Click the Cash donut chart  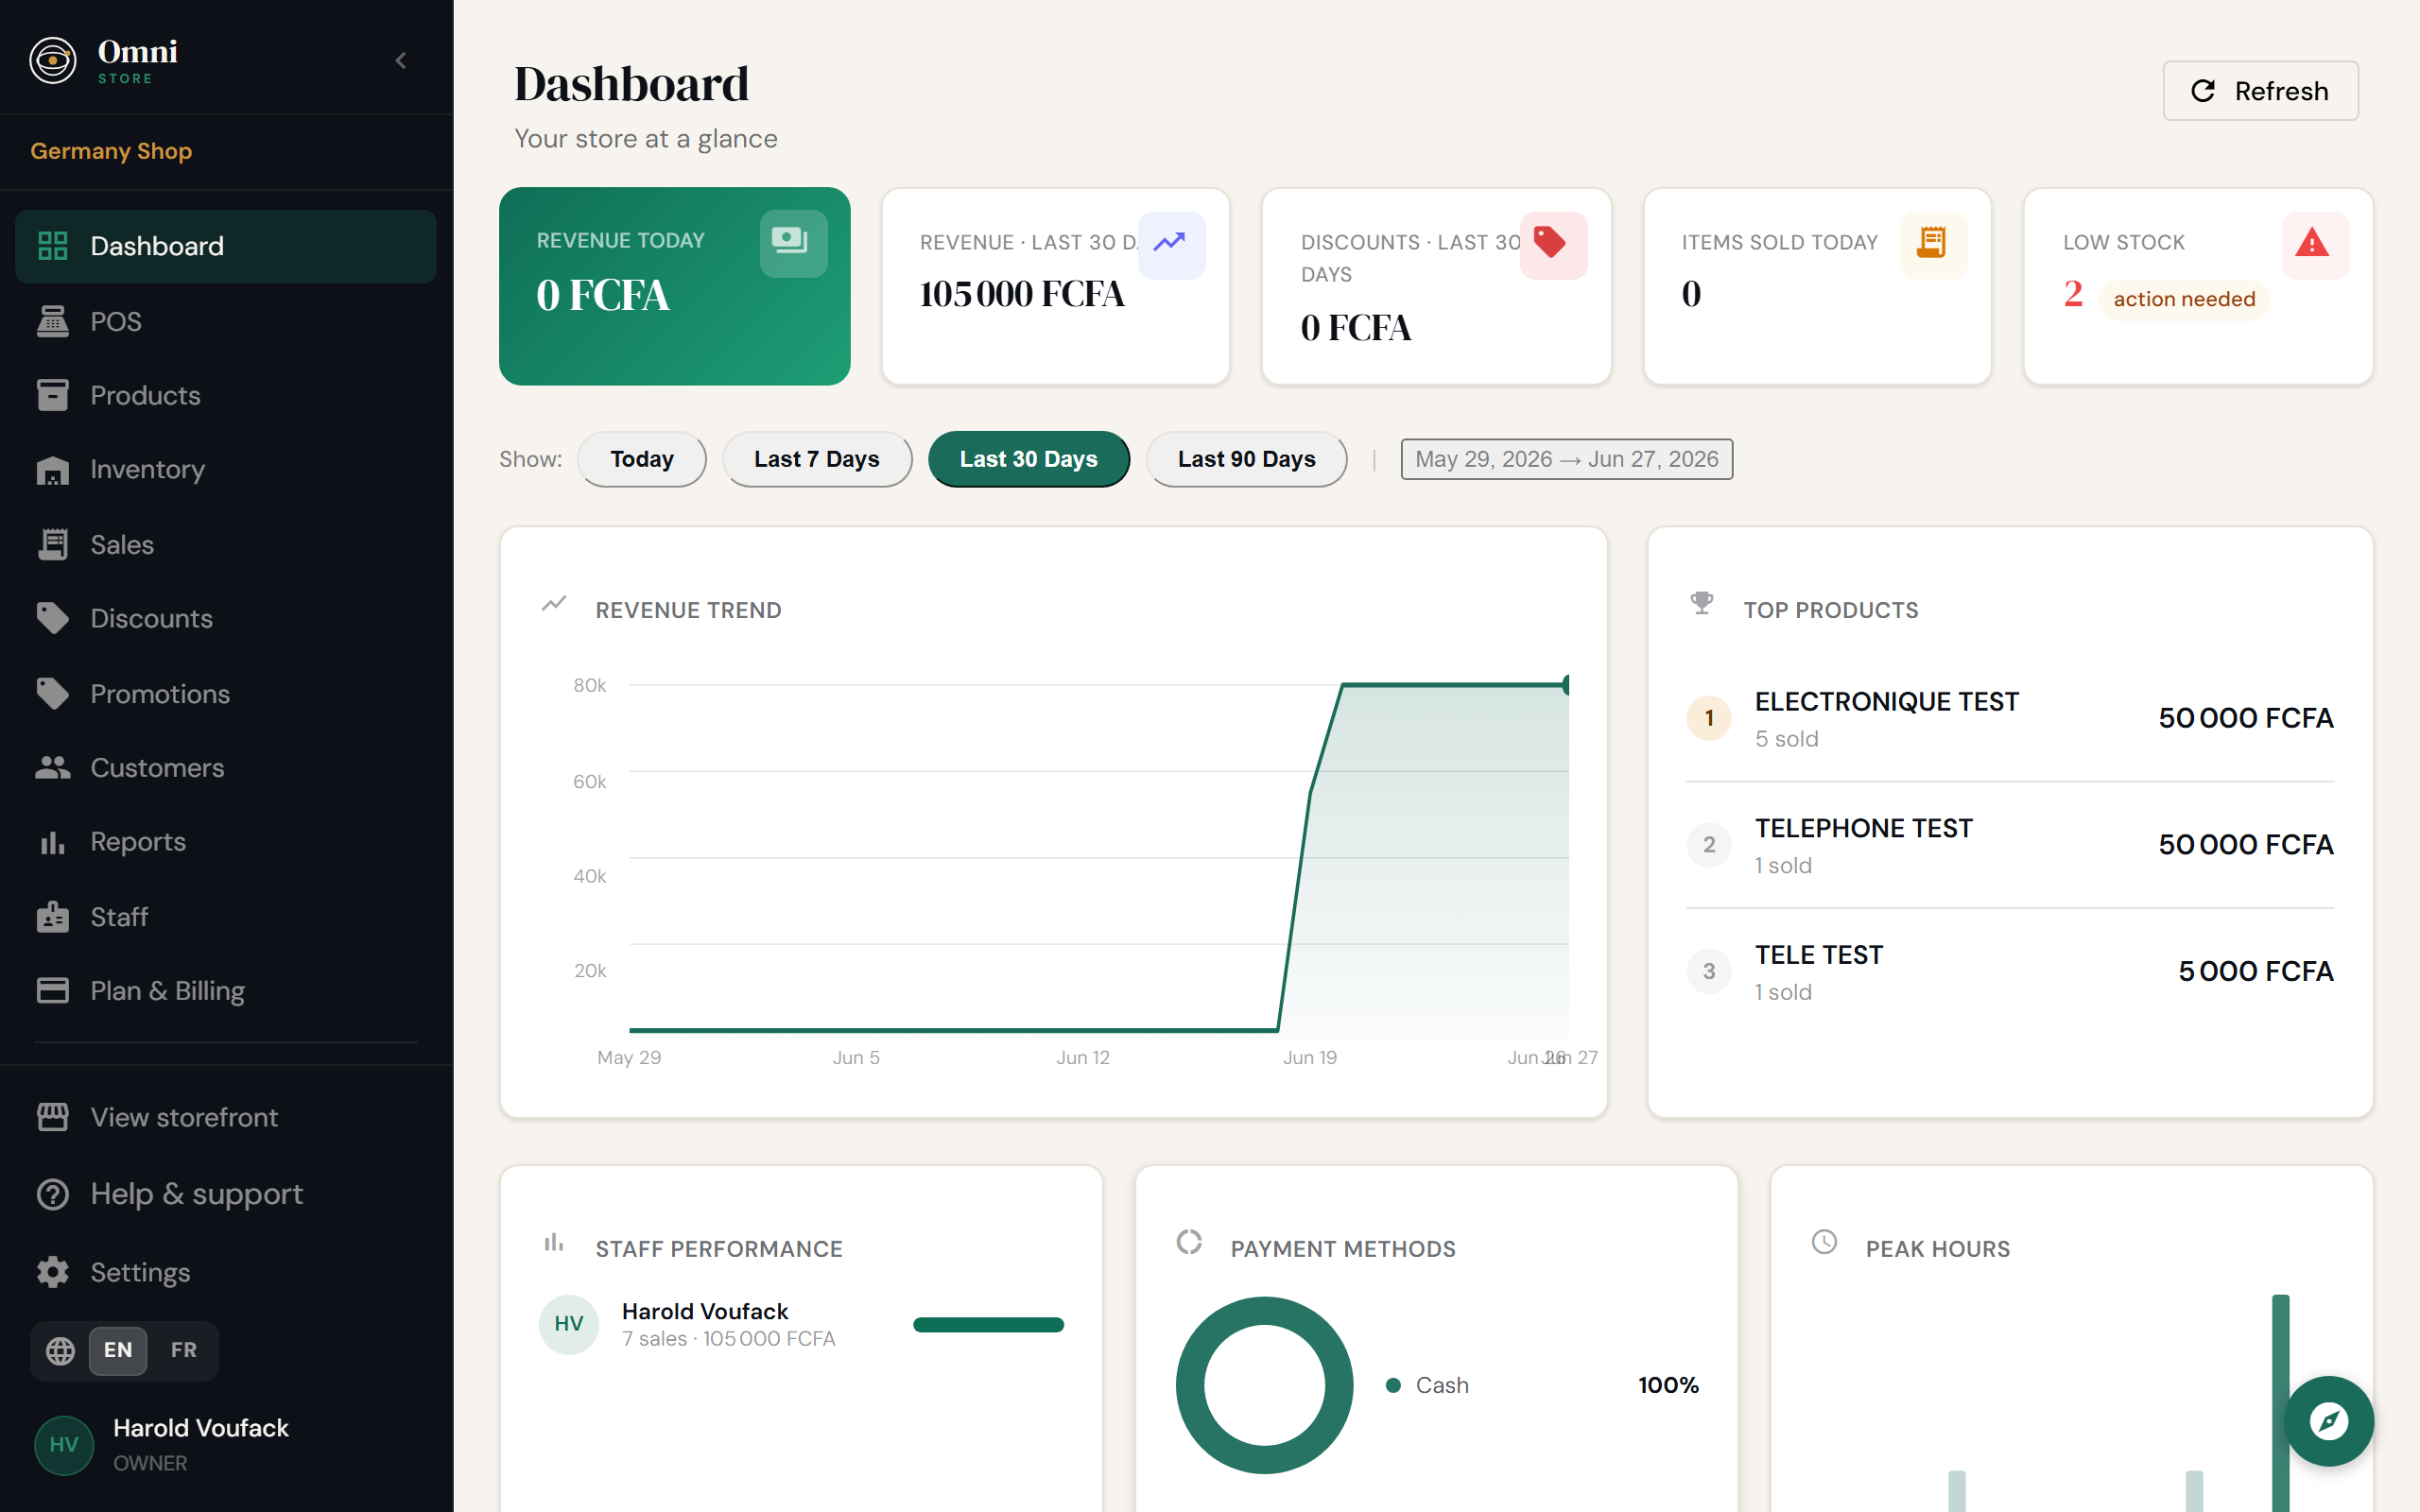click(1264, 1385)
